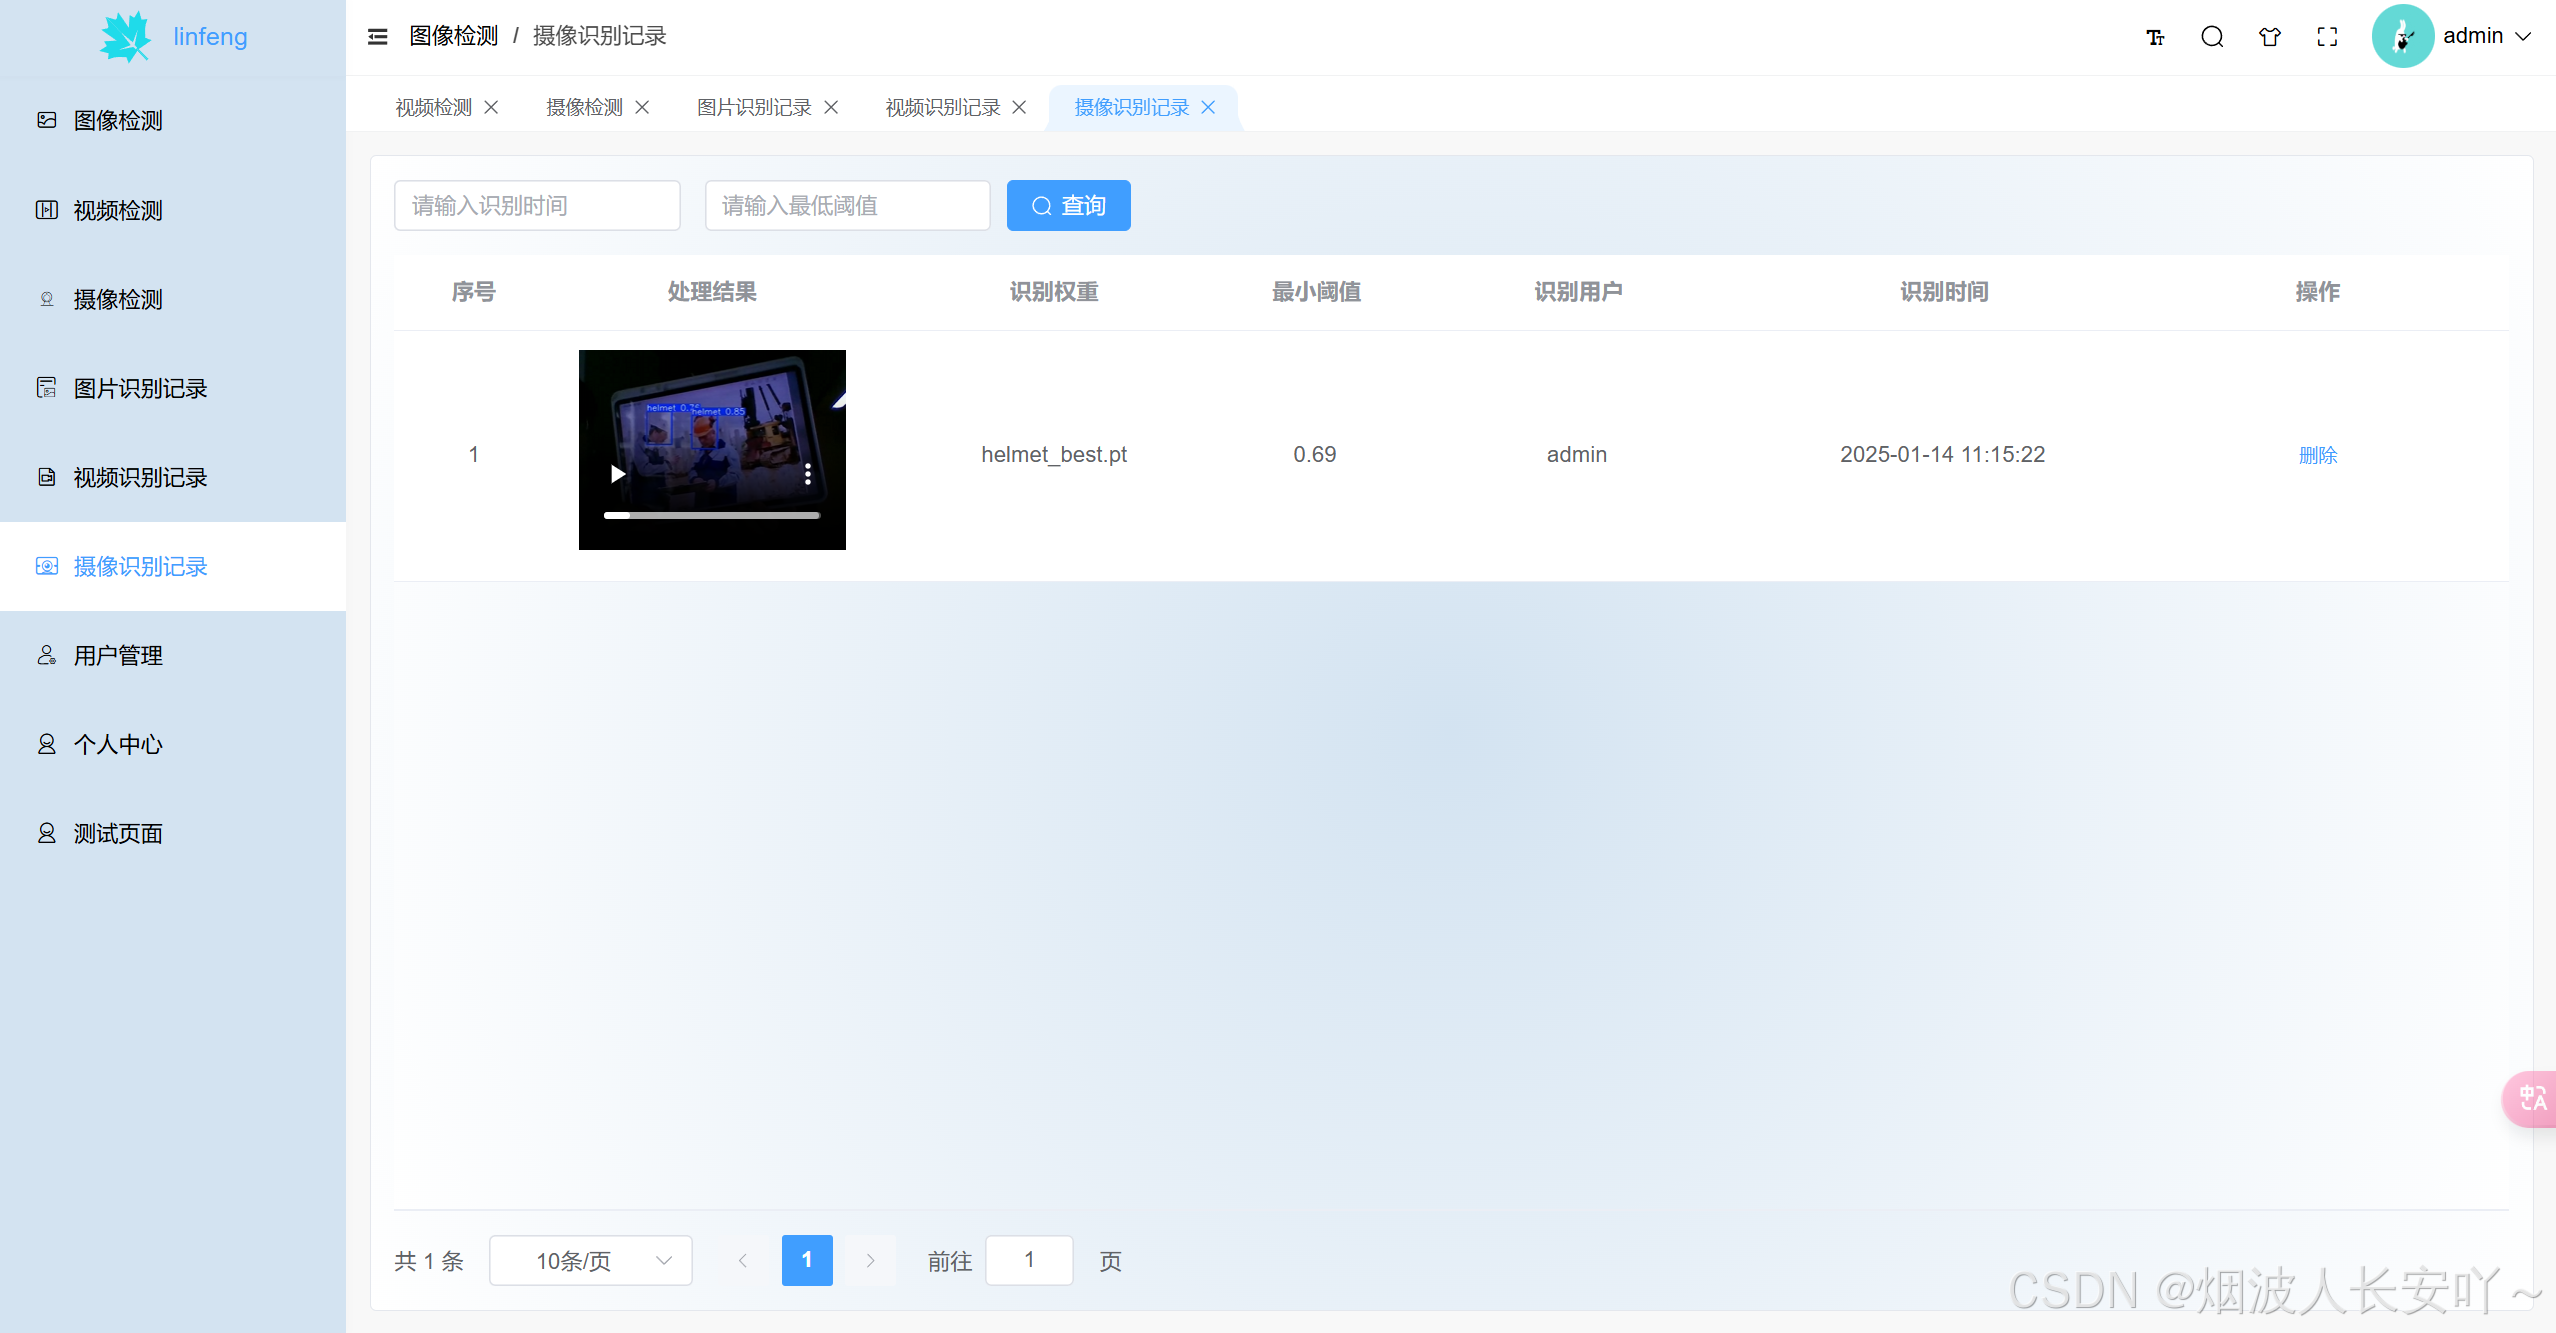Click the video progress bar
Viewport: 2556px width, 1333px height.
(712, 516)
